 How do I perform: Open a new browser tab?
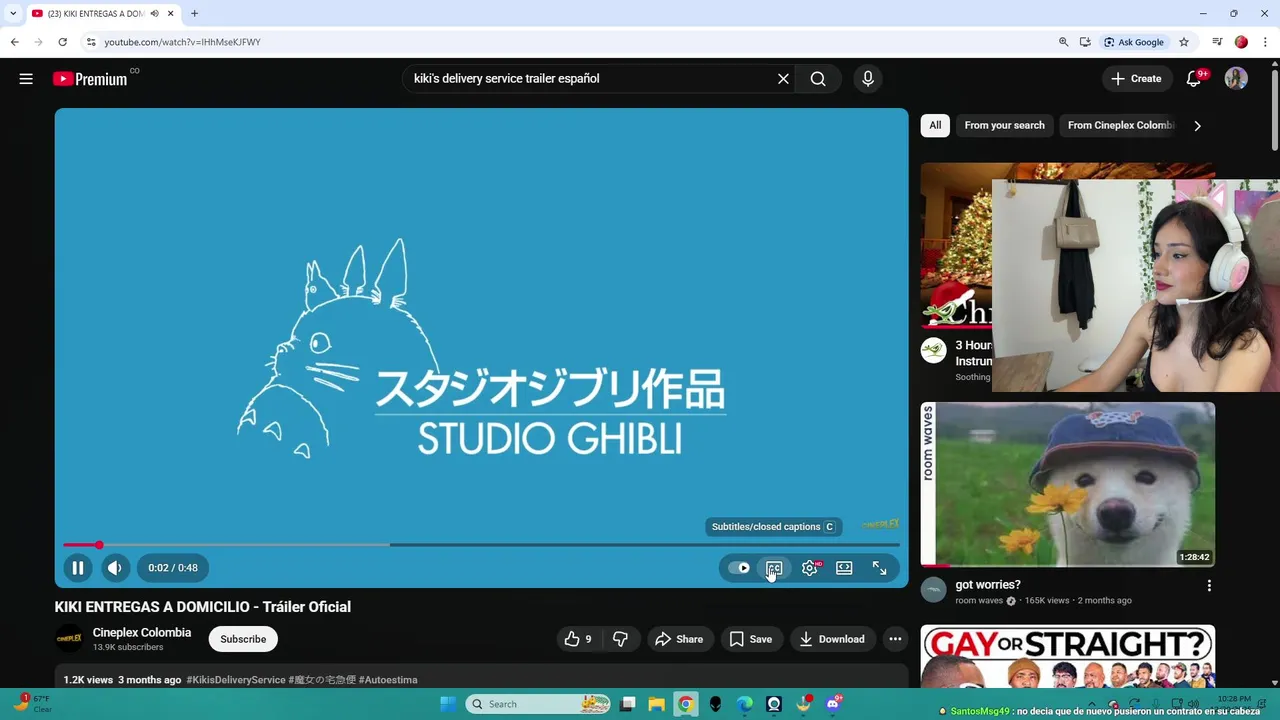[194, 14]
